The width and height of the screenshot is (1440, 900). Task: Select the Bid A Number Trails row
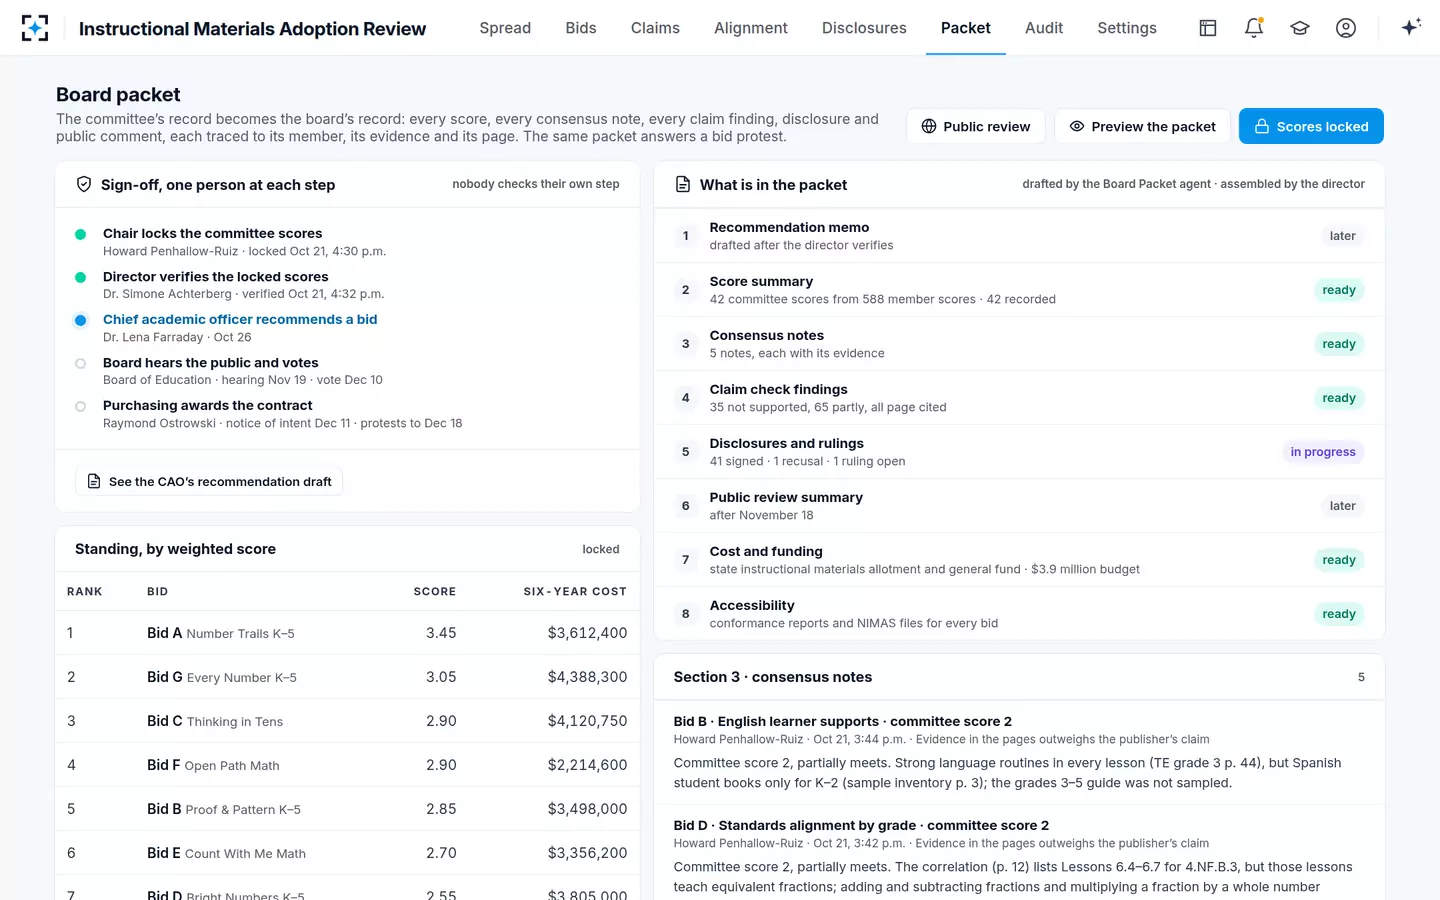coord(347,633)
